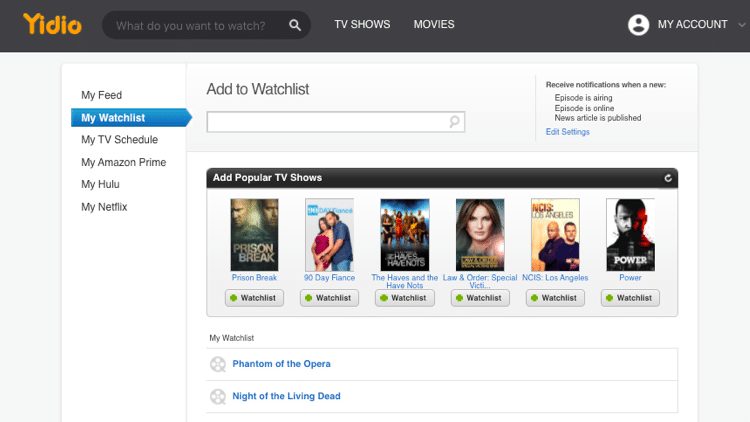The image size is (750, 422).
Task: Open MY ACCOUNT menu label
Action: (x=692, y=24)
